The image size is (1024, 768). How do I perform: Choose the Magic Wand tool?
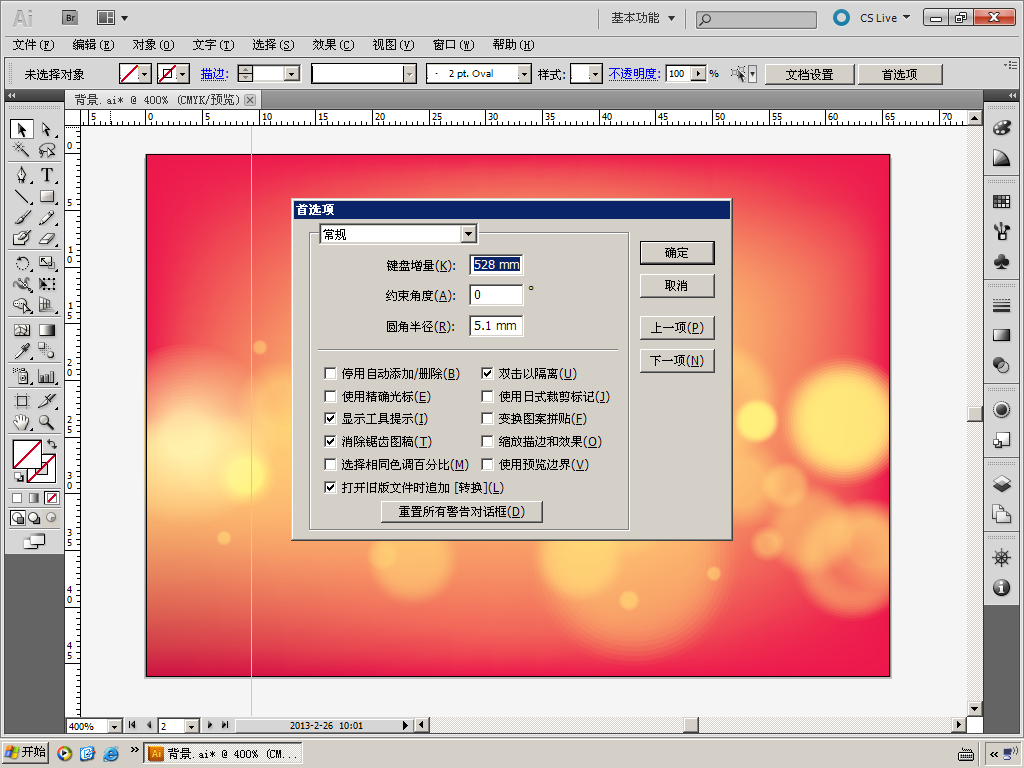click(x=22, y=150)
